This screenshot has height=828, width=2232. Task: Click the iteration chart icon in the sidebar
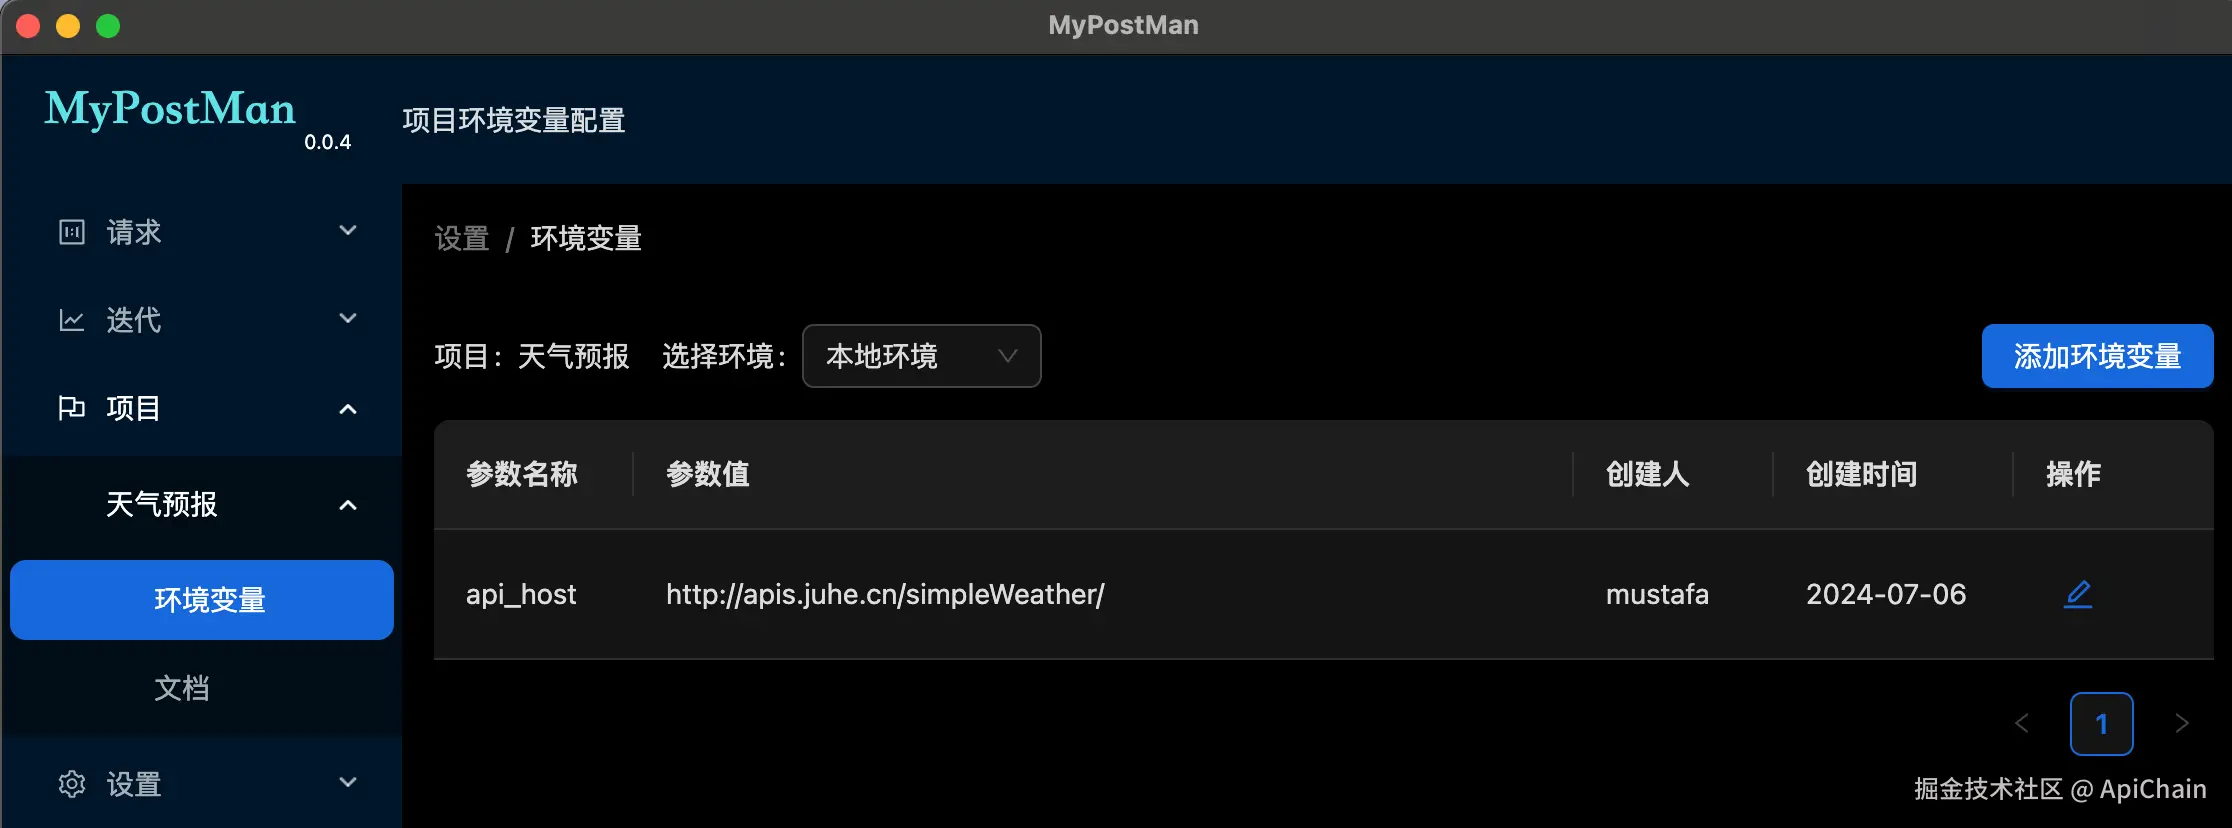[x=72, y=320]
